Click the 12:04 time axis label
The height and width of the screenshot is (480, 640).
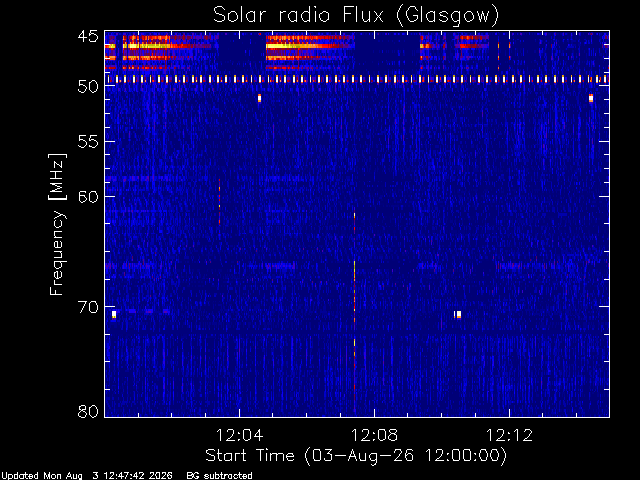[x=239, y=435]
